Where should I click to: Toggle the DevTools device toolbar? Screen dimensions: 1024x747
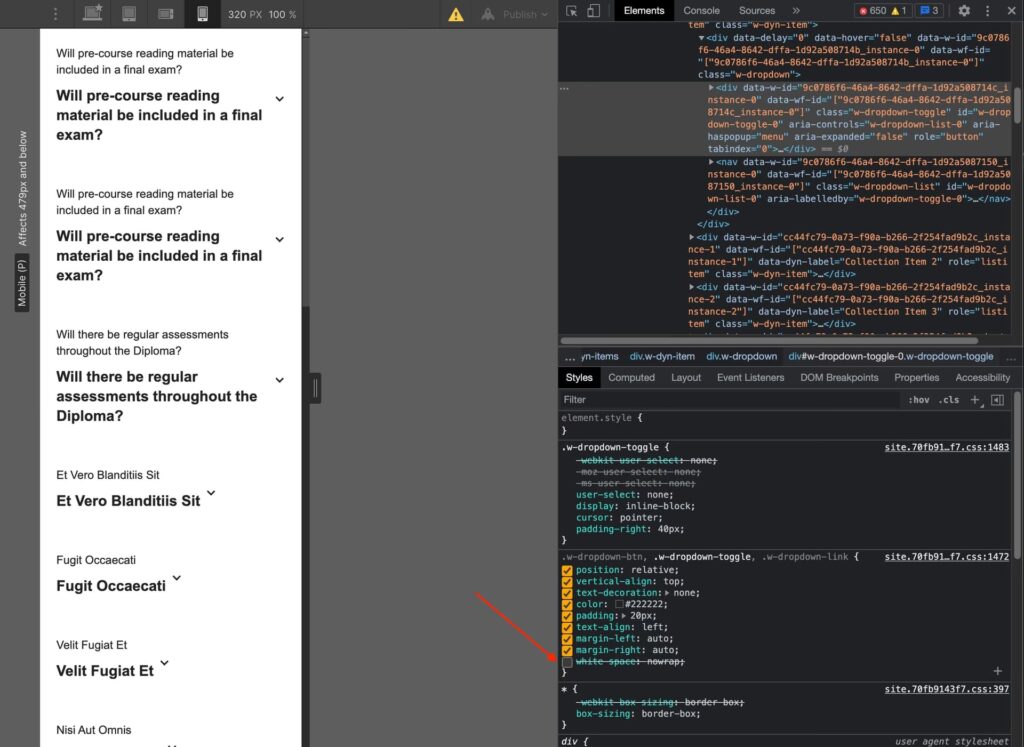(593, 11)
